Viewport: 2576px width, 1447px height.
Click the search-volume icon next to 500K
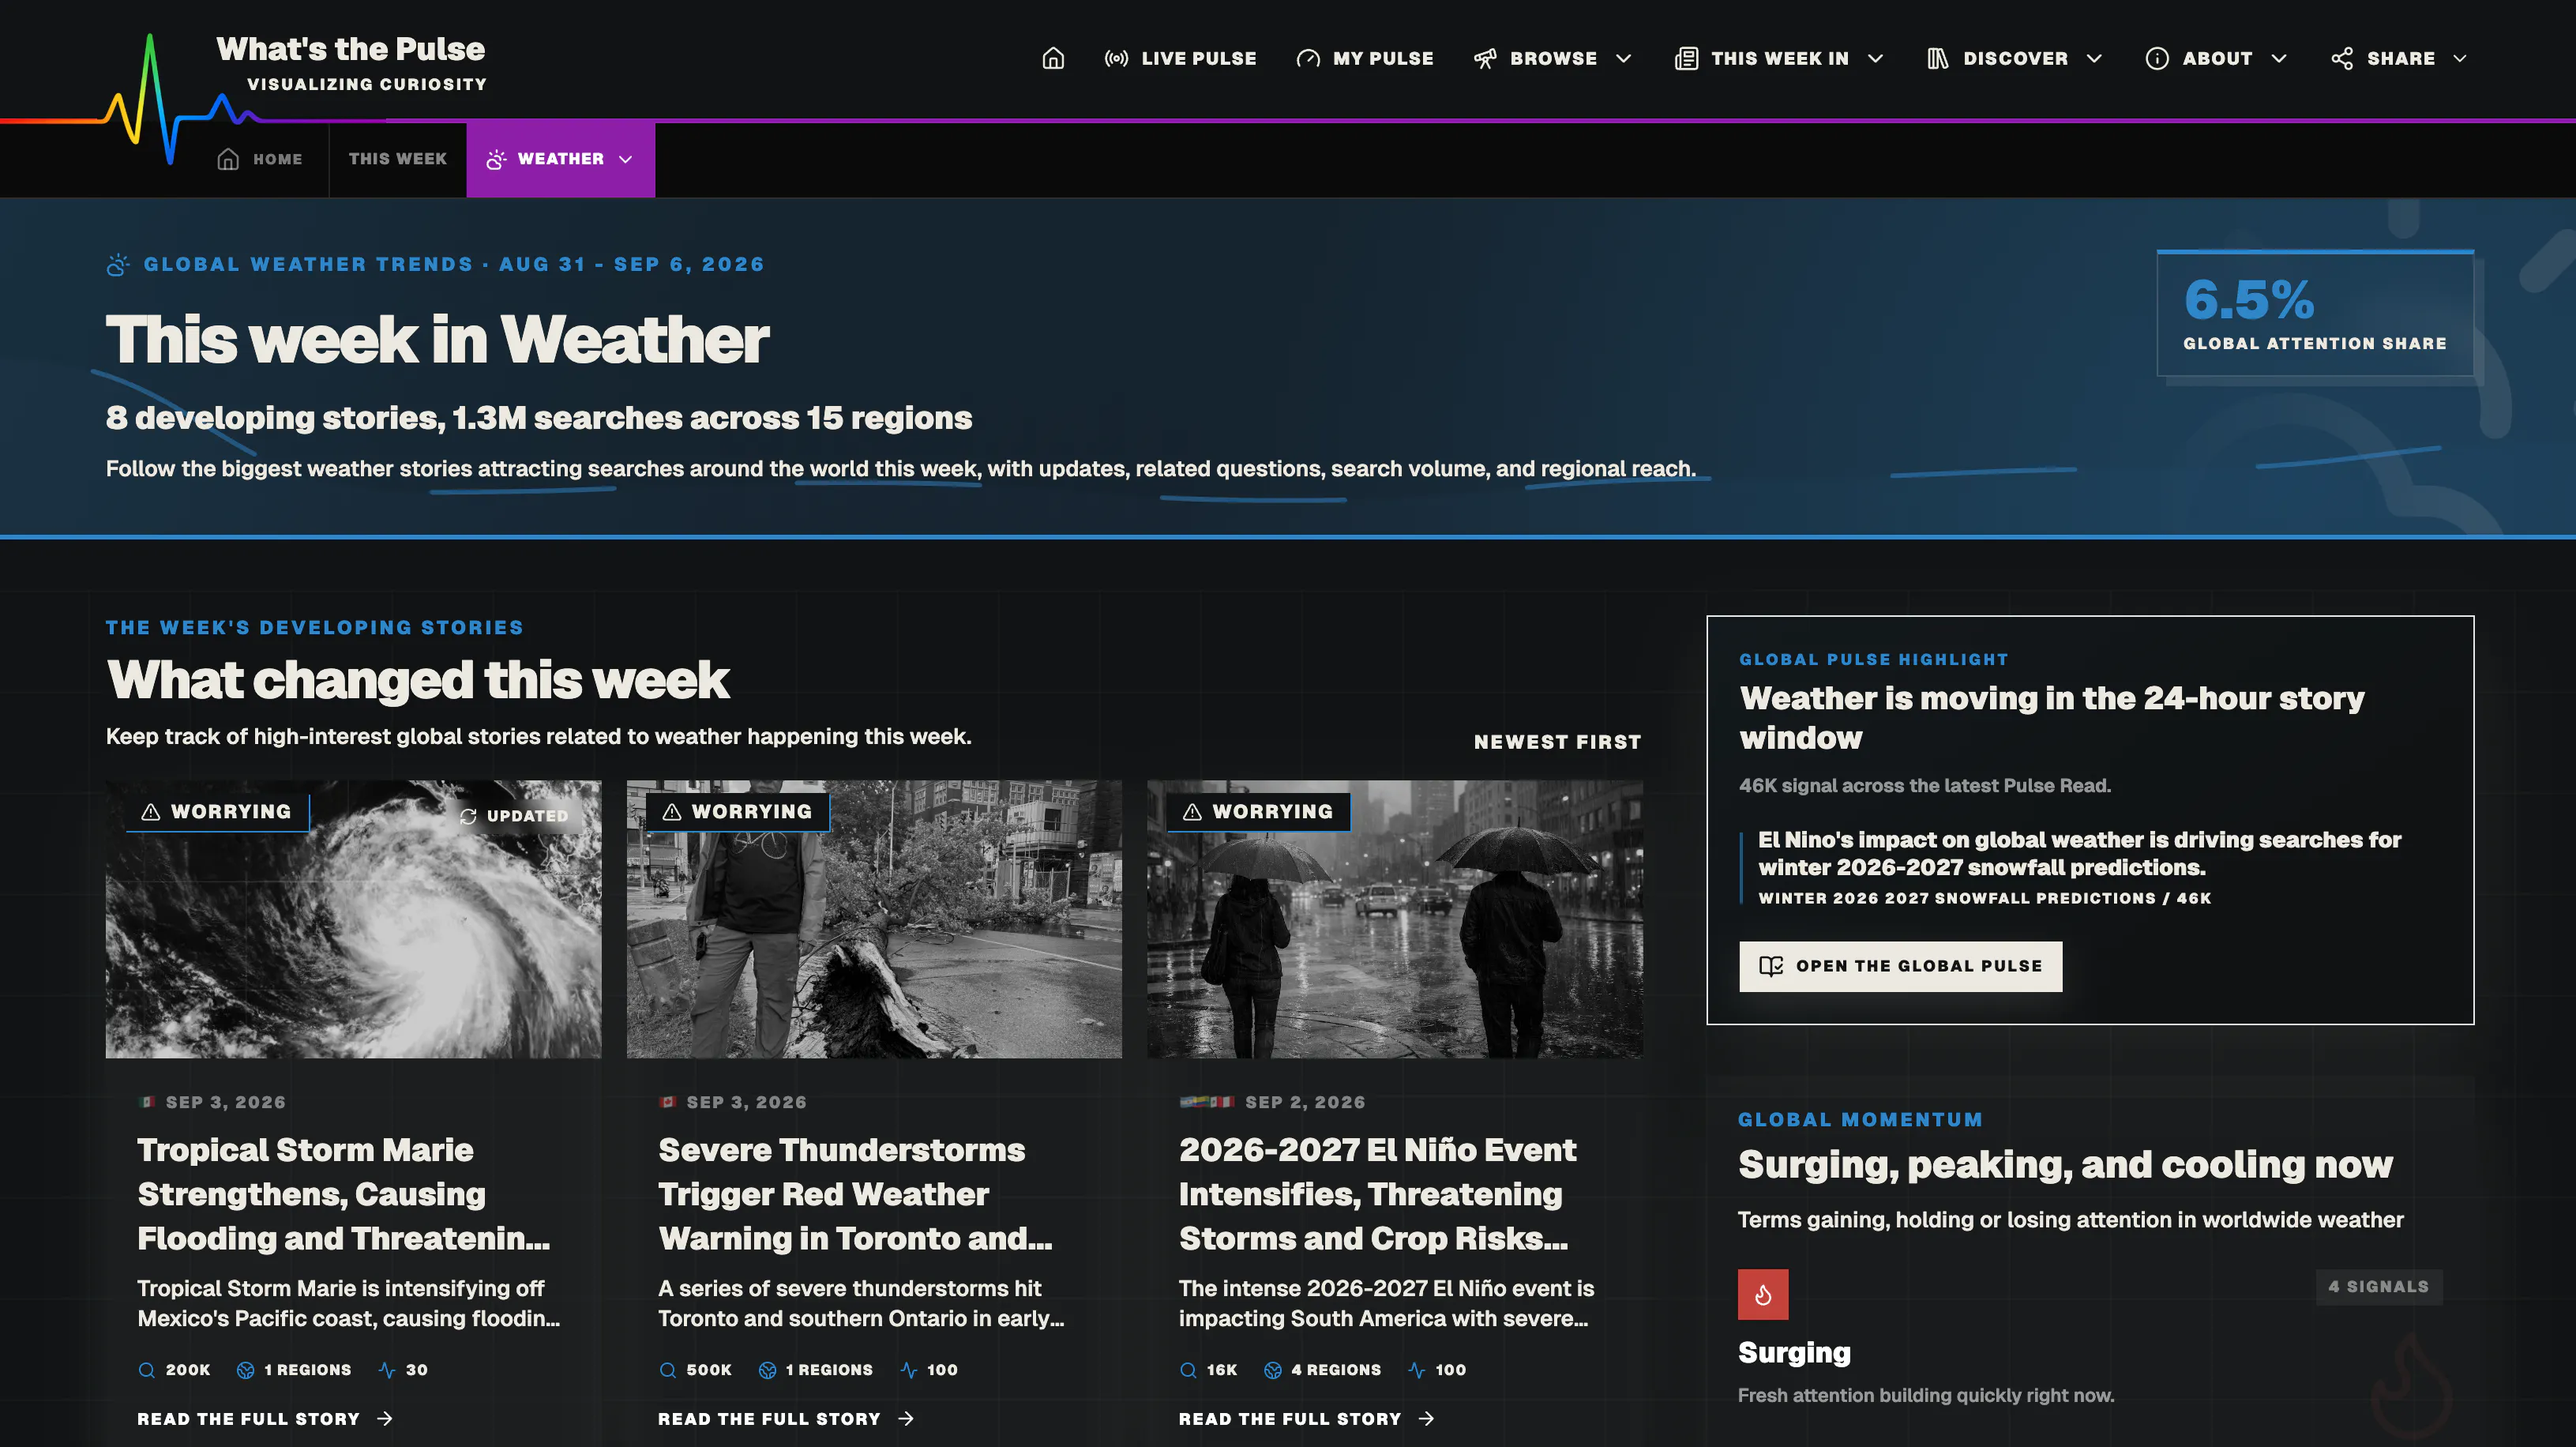point(668,1370)
